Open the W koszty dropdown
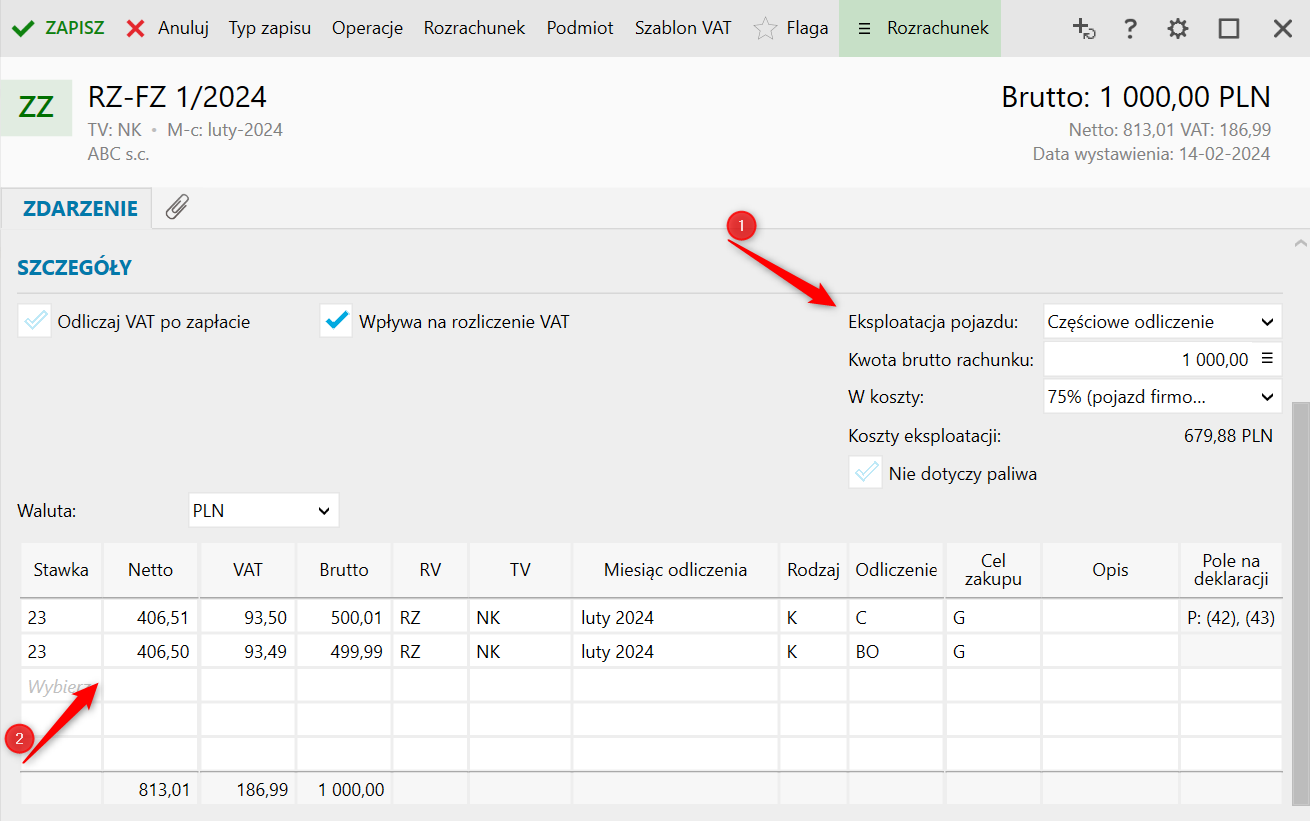 (x=1162, y=397)
